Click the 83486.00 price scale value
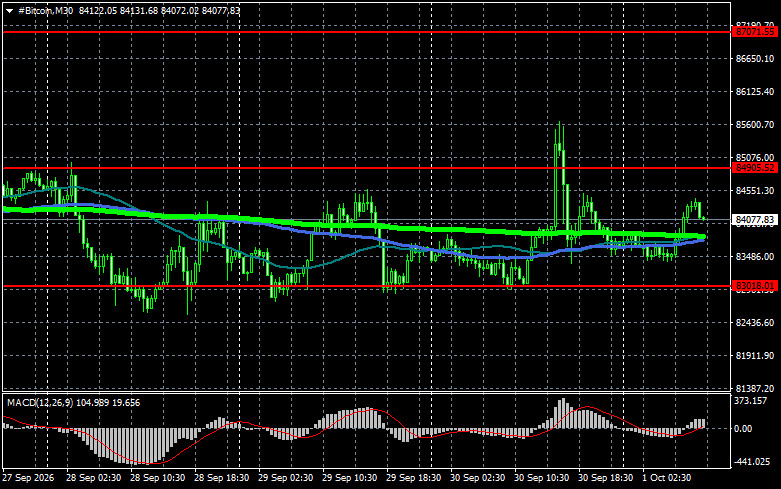 755,256
